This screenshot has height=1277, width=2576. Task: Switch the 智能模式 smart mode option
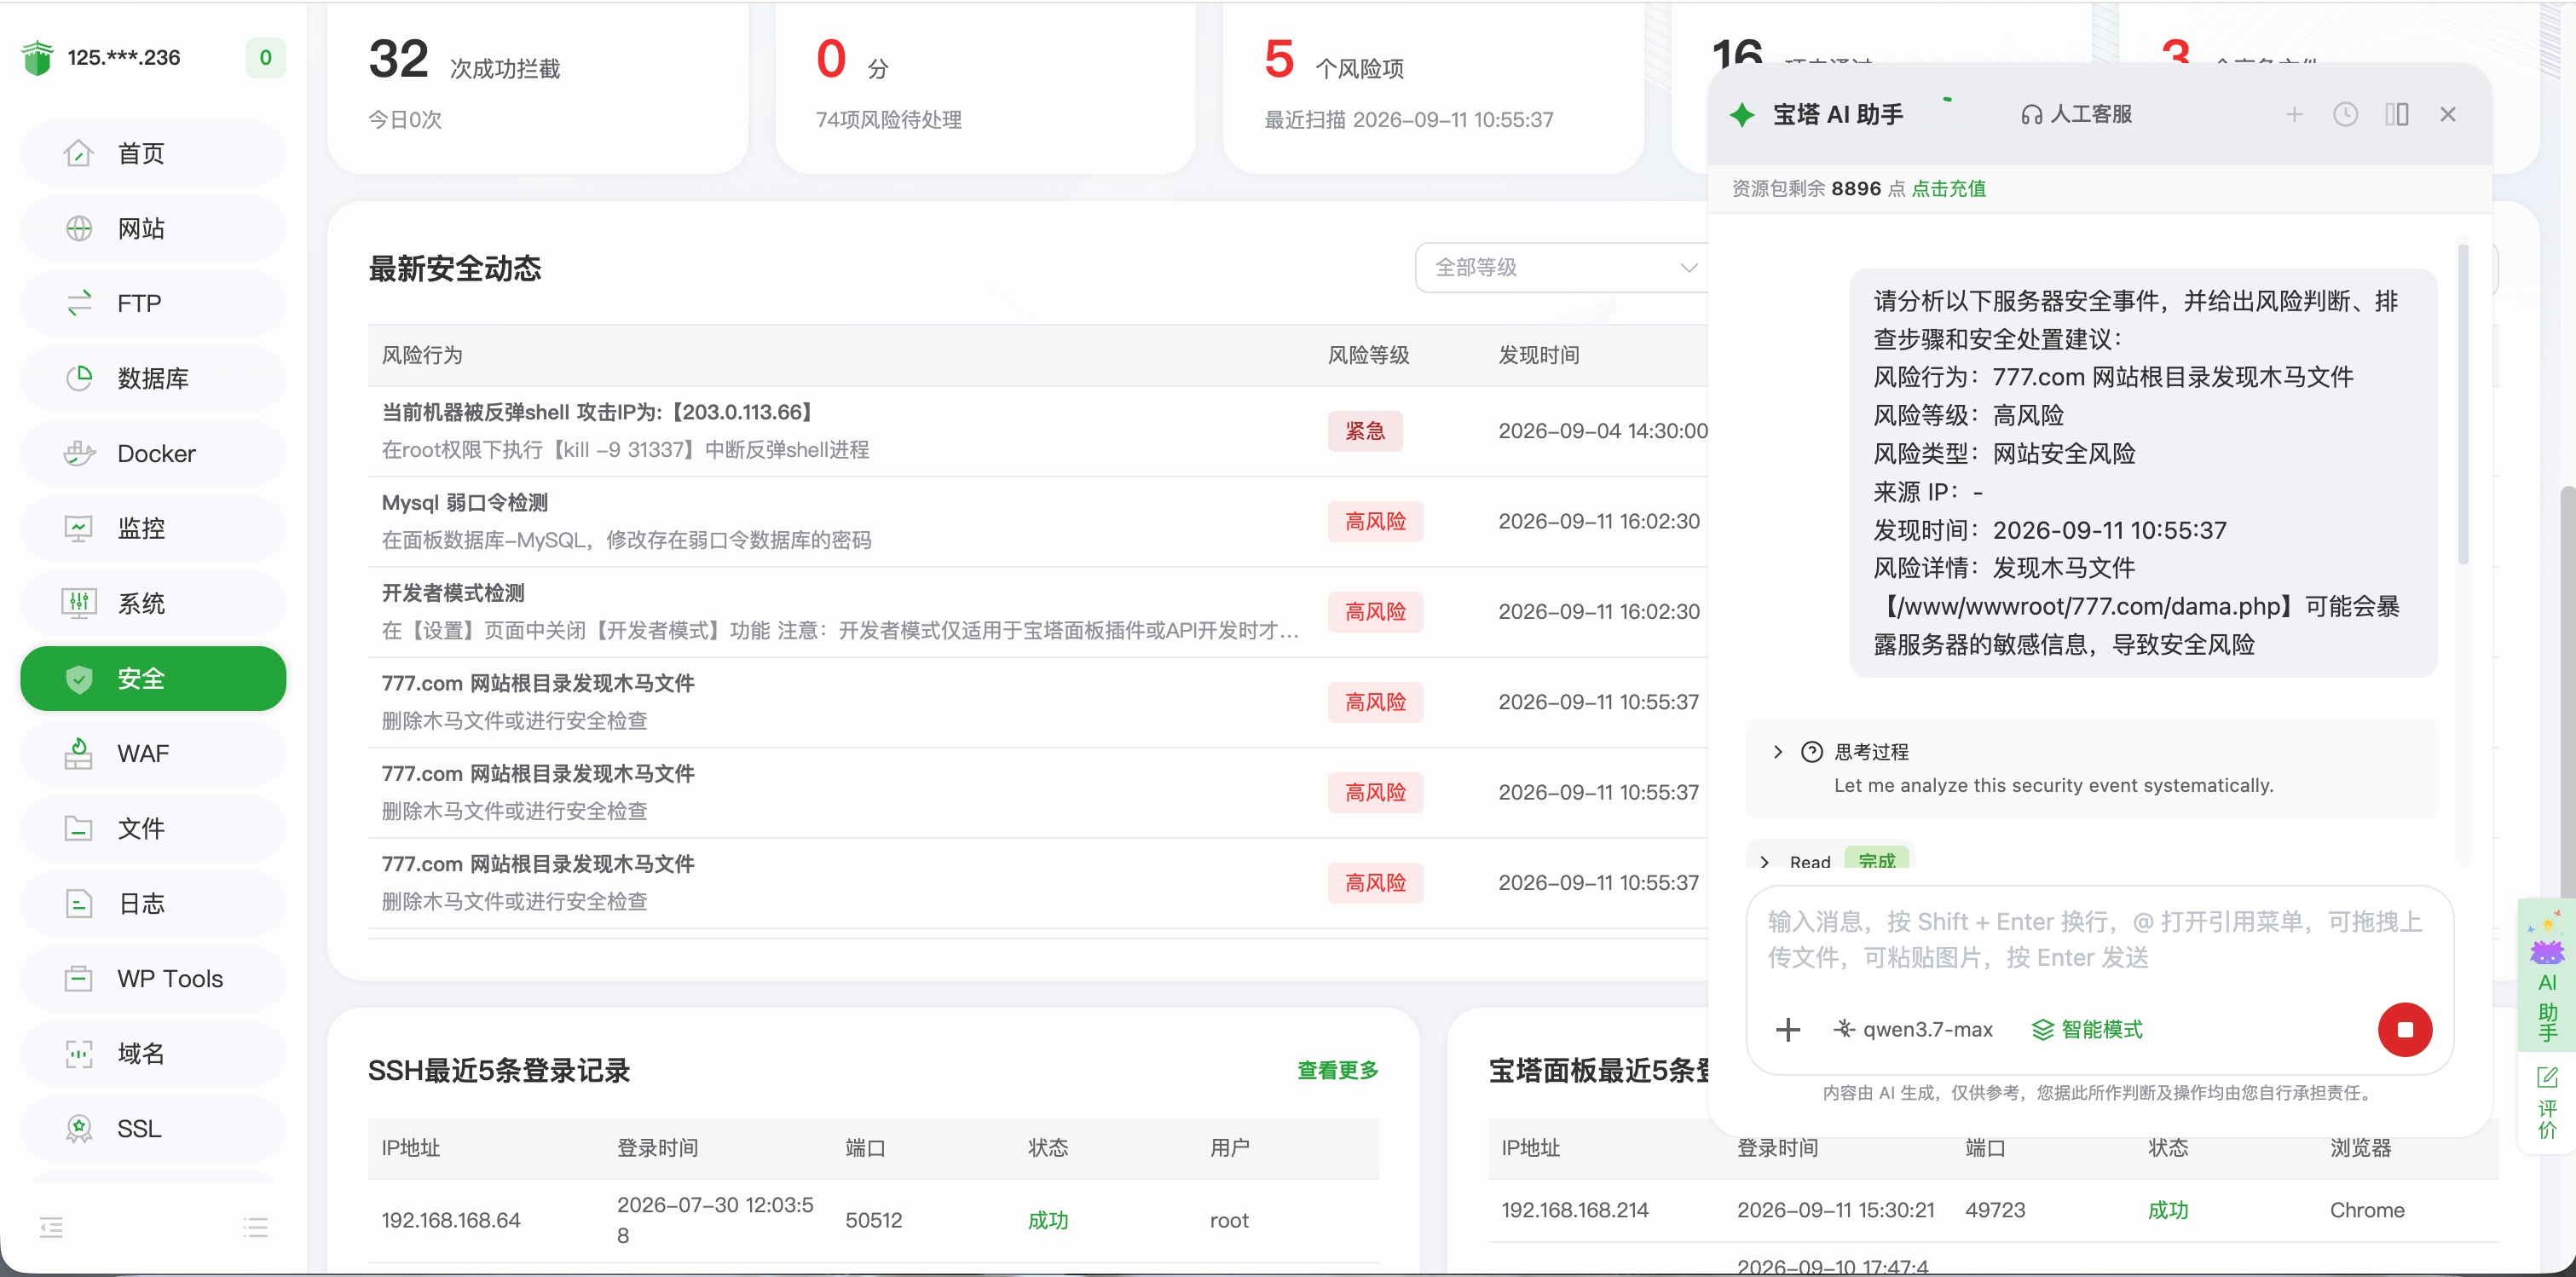[2087, 1030]
